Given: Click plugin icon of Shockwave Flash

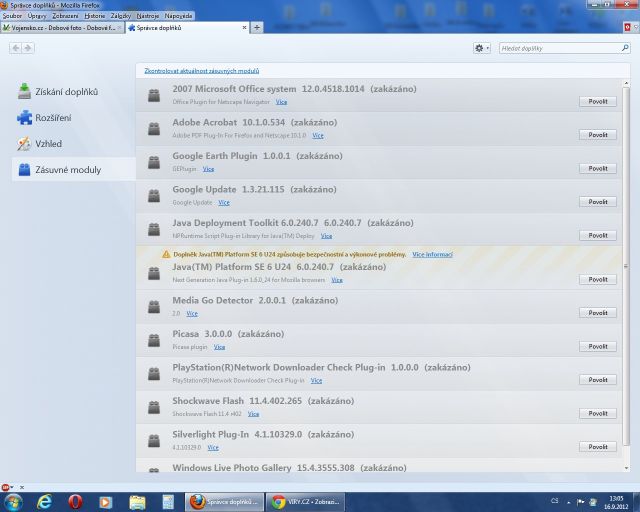Looking at the screenshot, I should click(154, 407).
